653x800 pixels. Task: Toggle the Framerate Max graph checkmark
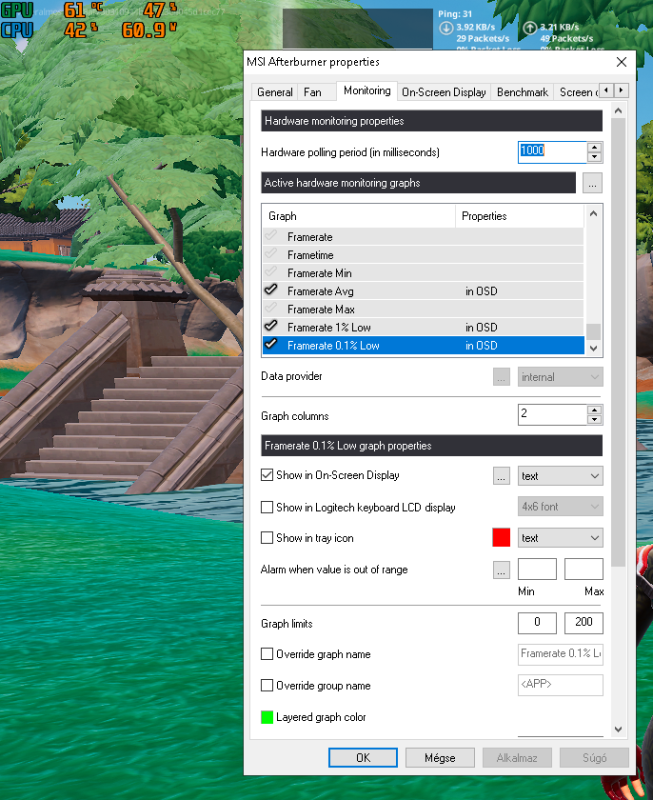click(x=271, y=309)
